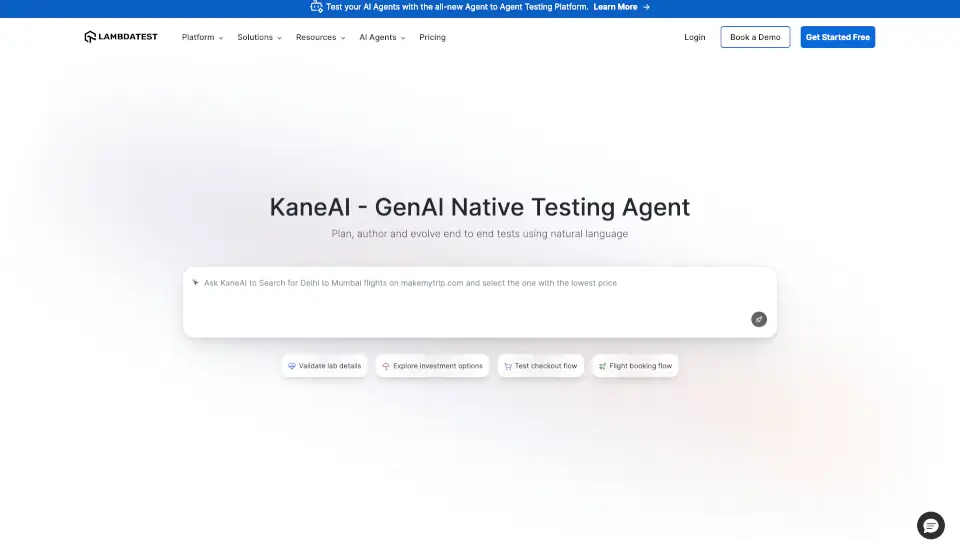960x540 pixels.
Task: Click the banner text about Agent Testing Platform
Action: (x=457, y=7)
